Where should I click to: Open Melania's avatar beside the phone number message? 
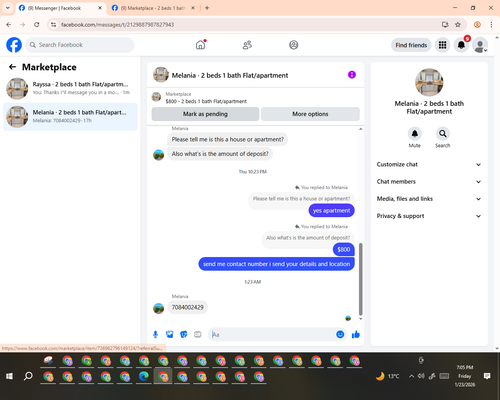pos(159,308)
